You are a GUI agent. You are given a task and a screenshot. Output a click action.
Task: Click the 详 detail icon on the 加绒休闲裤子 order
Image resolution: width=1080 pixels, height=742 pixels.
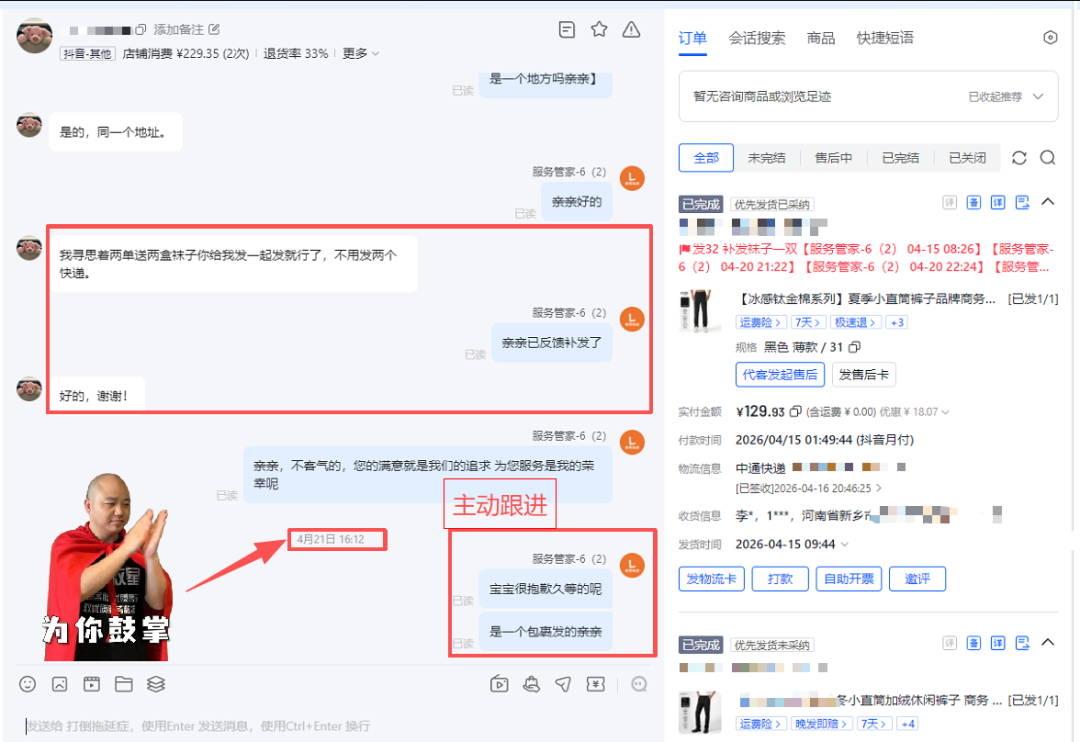[x=997, y=643]
